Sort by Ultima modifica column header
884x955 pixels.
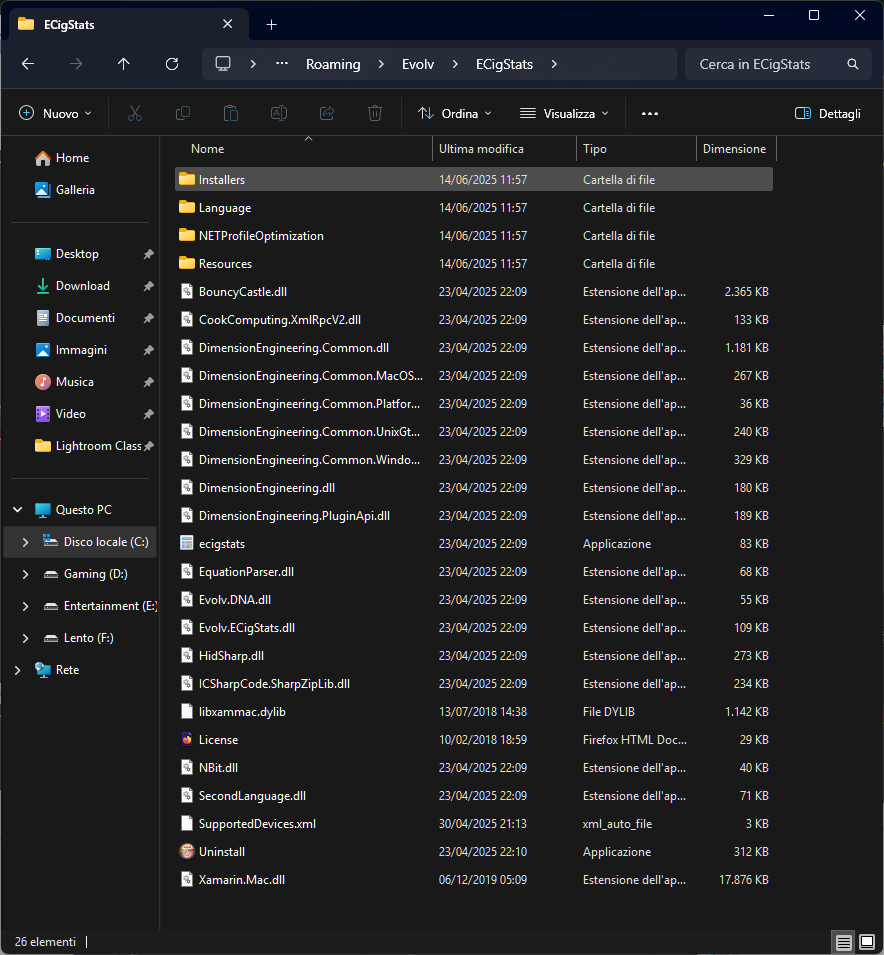[481, 149]
